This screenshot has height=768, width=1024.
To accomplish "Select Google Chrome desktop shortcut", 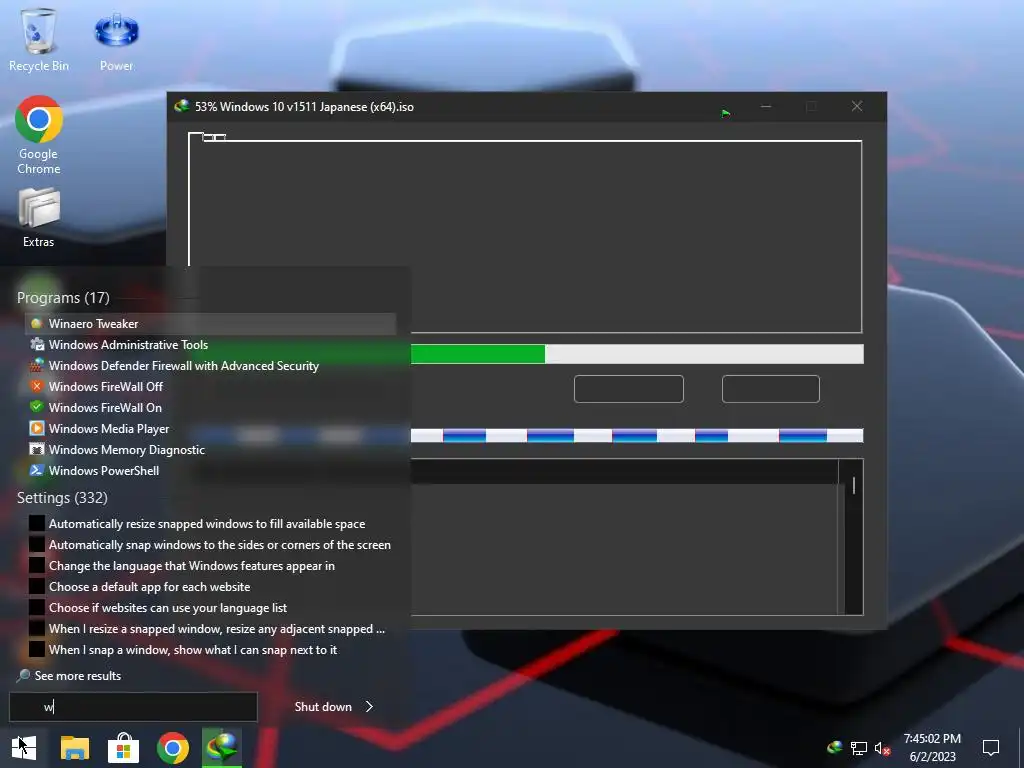I will pyautogui.click(x=39, y=135).
